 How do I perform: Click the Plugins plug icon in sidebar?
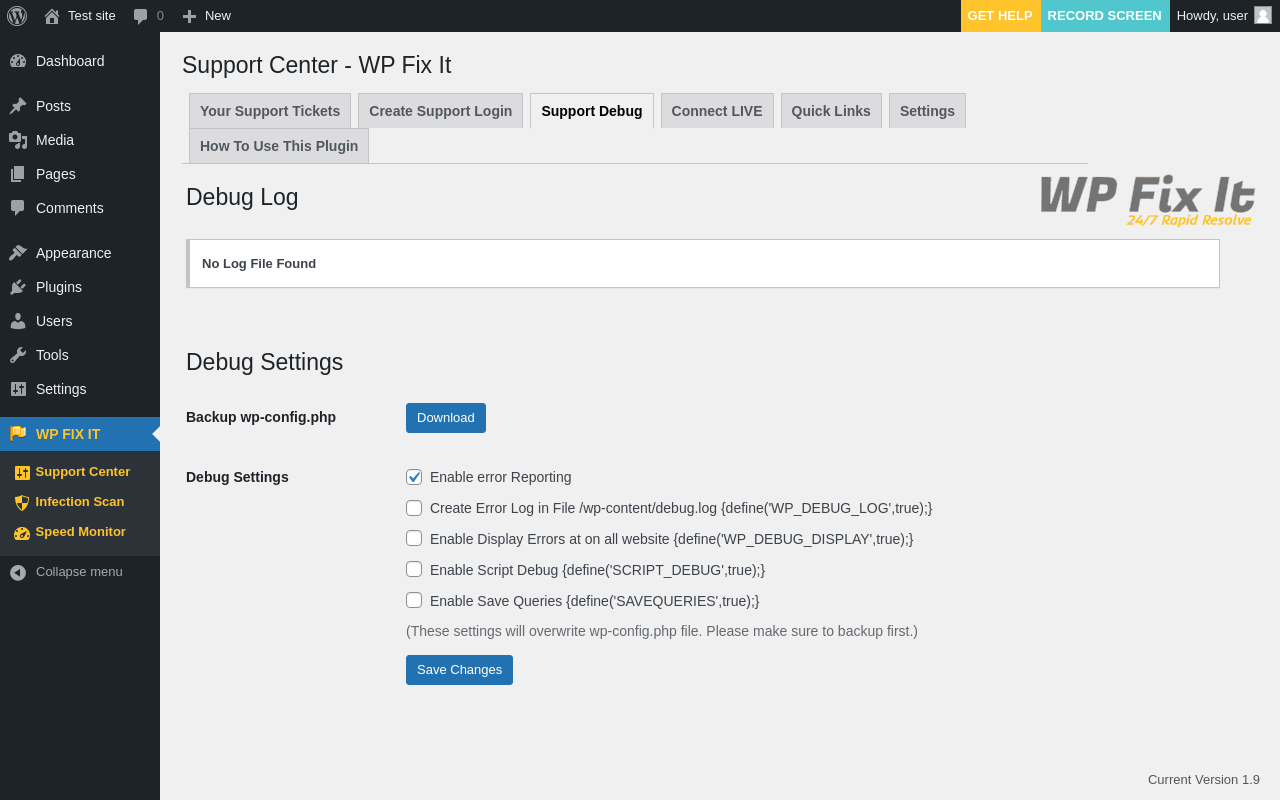point(18,287)
